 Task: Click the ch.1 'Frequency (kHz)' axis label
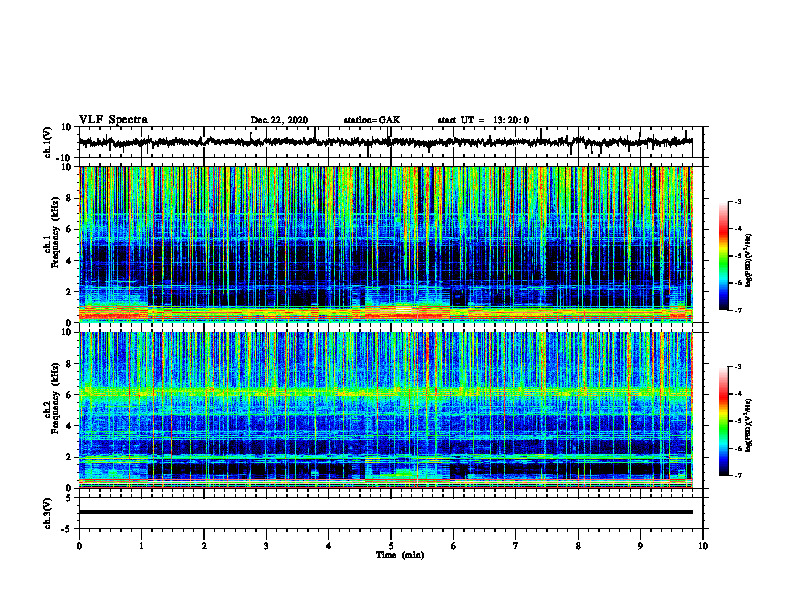[x=56, y=233]
